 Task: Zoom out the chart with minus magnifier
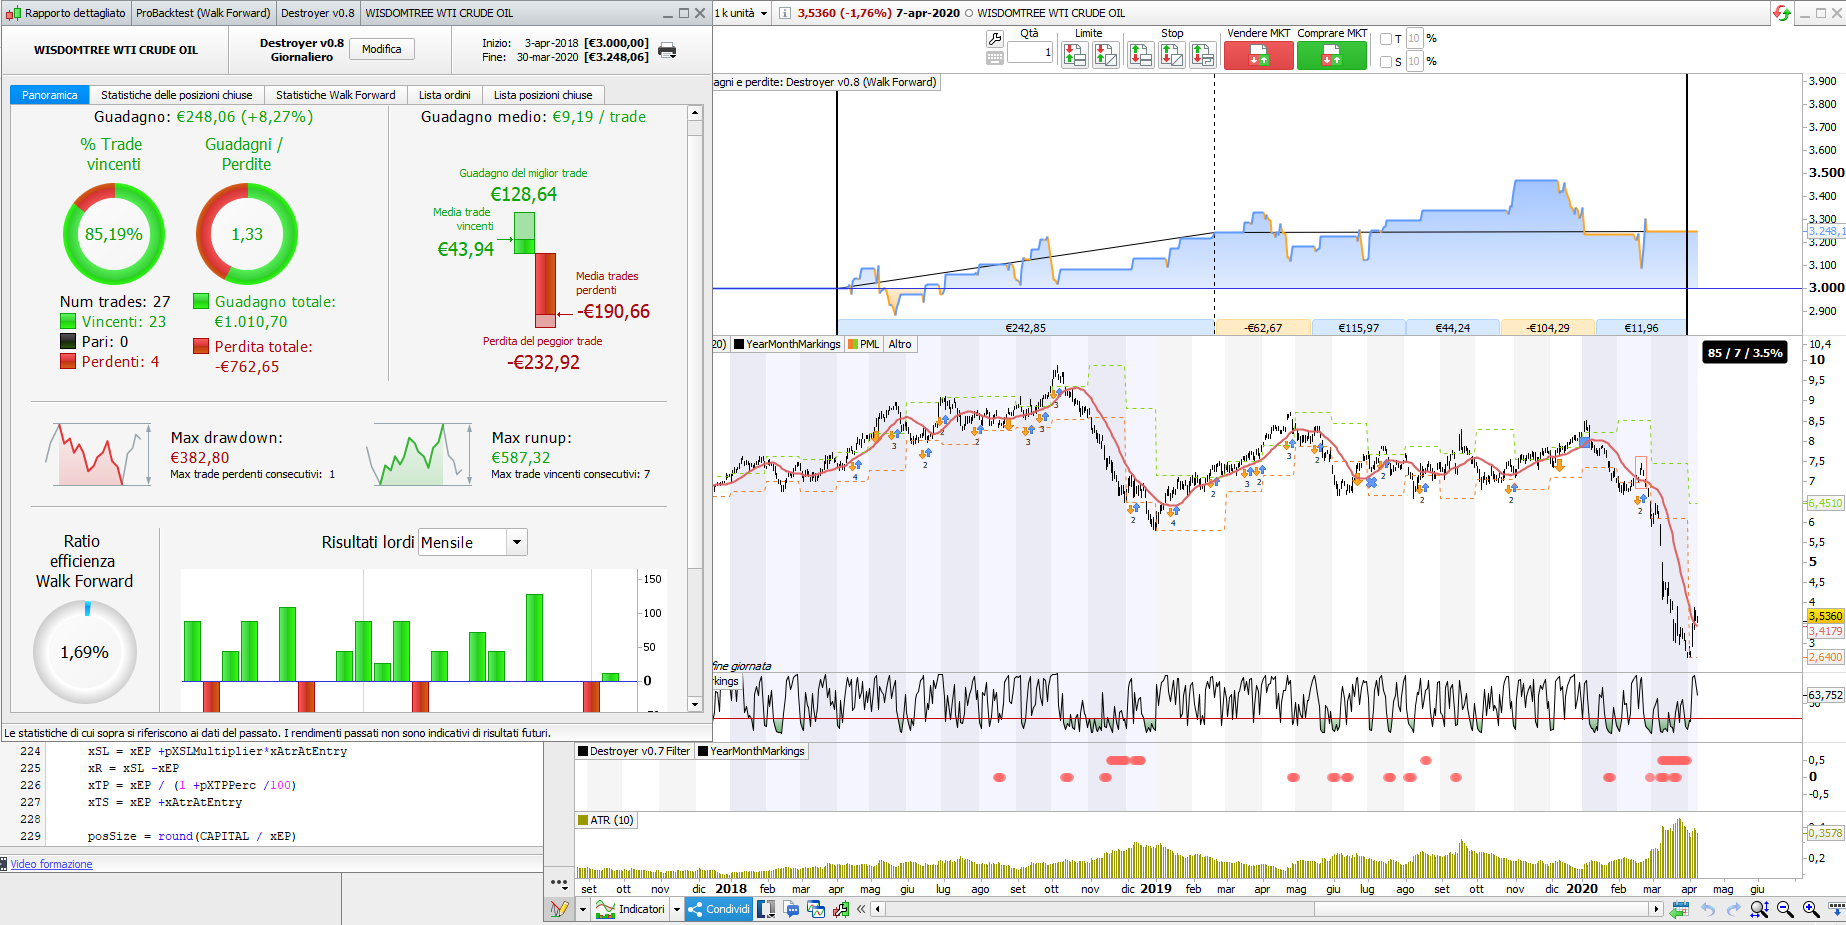[1785, 909]
